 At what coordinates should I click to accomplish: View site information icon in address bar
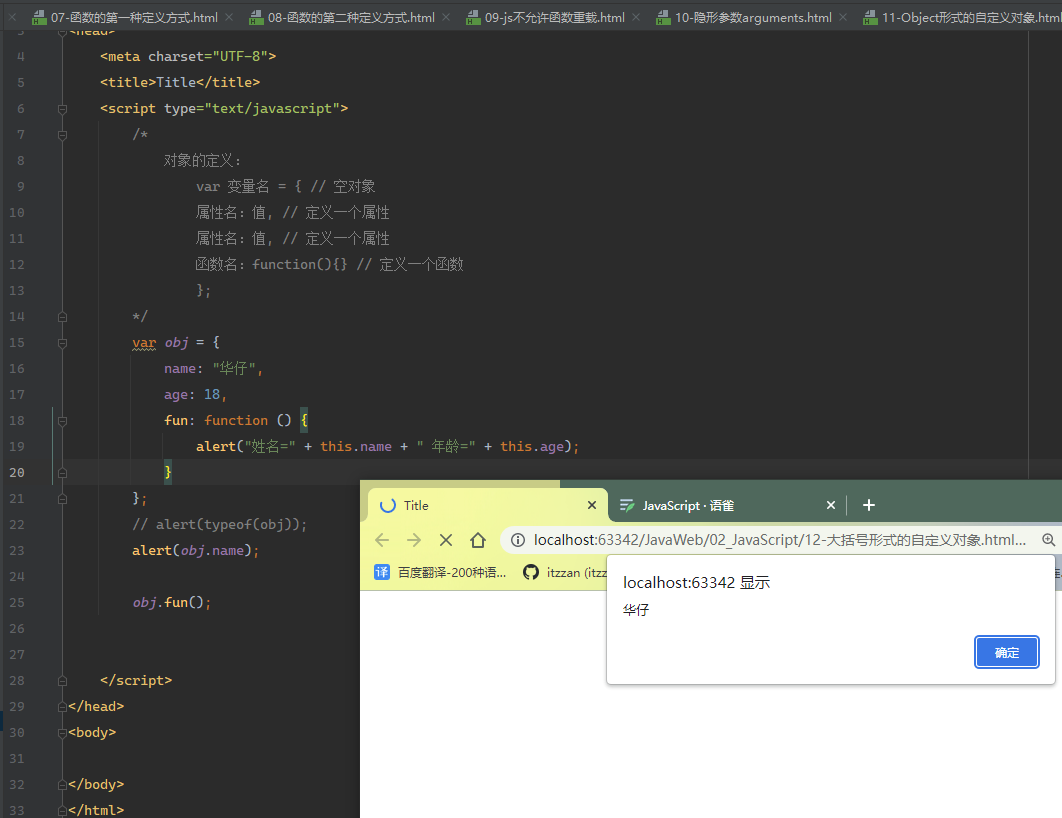point(517,540)
